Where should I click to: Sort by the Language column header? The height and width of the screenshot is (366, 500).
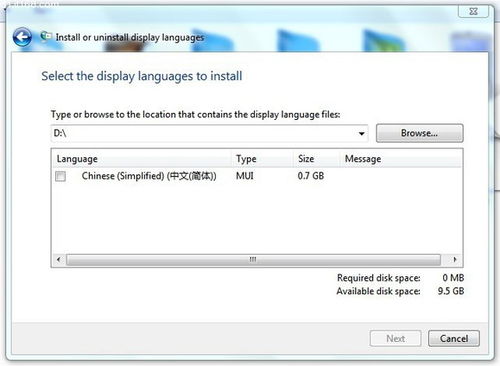(142, 159)
